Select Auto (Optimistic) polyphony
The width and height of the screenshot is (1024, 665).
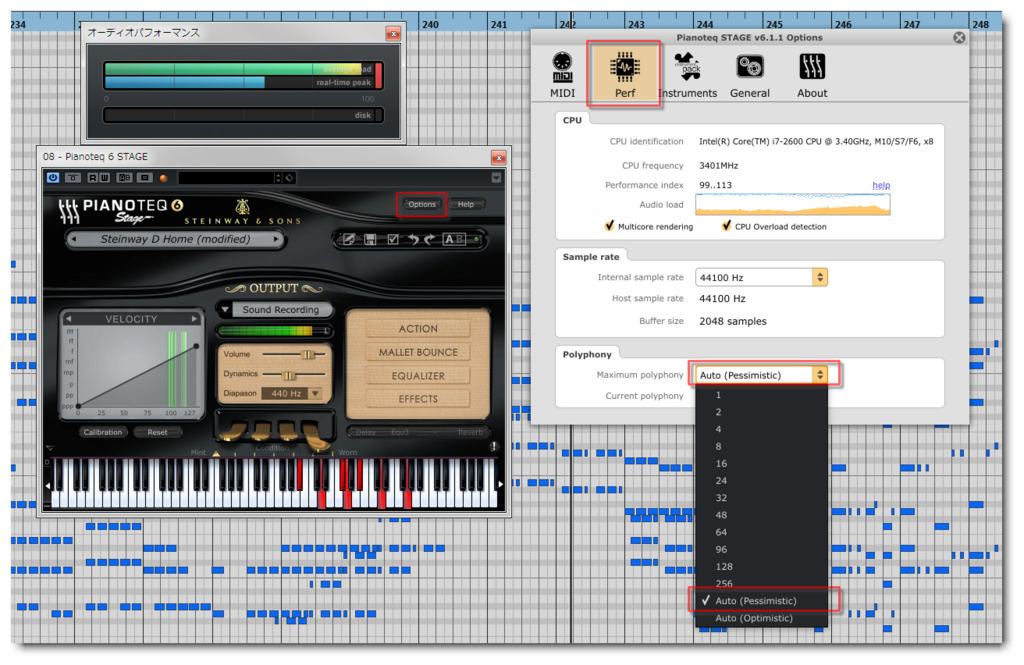pos(761,618)
